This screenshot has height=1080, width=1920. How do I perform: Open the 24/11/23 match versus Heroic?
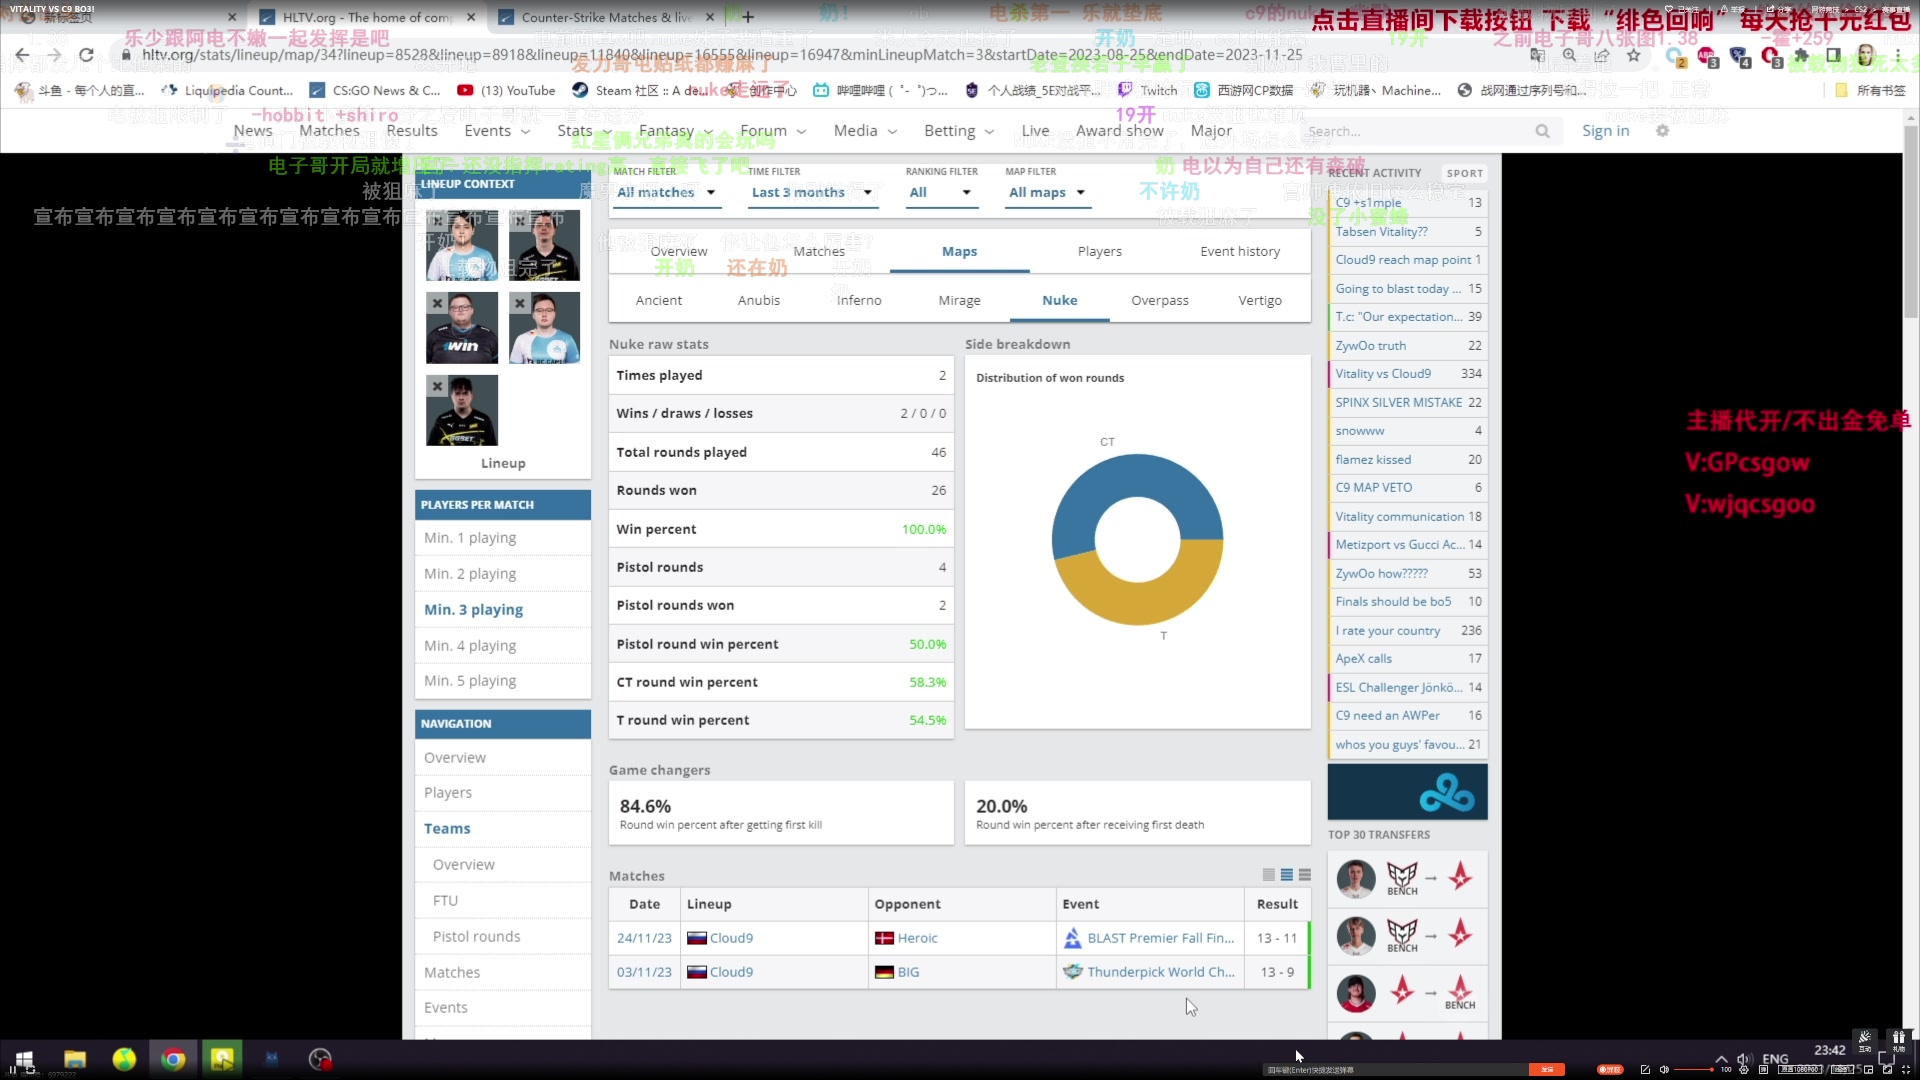click(644, 938)
